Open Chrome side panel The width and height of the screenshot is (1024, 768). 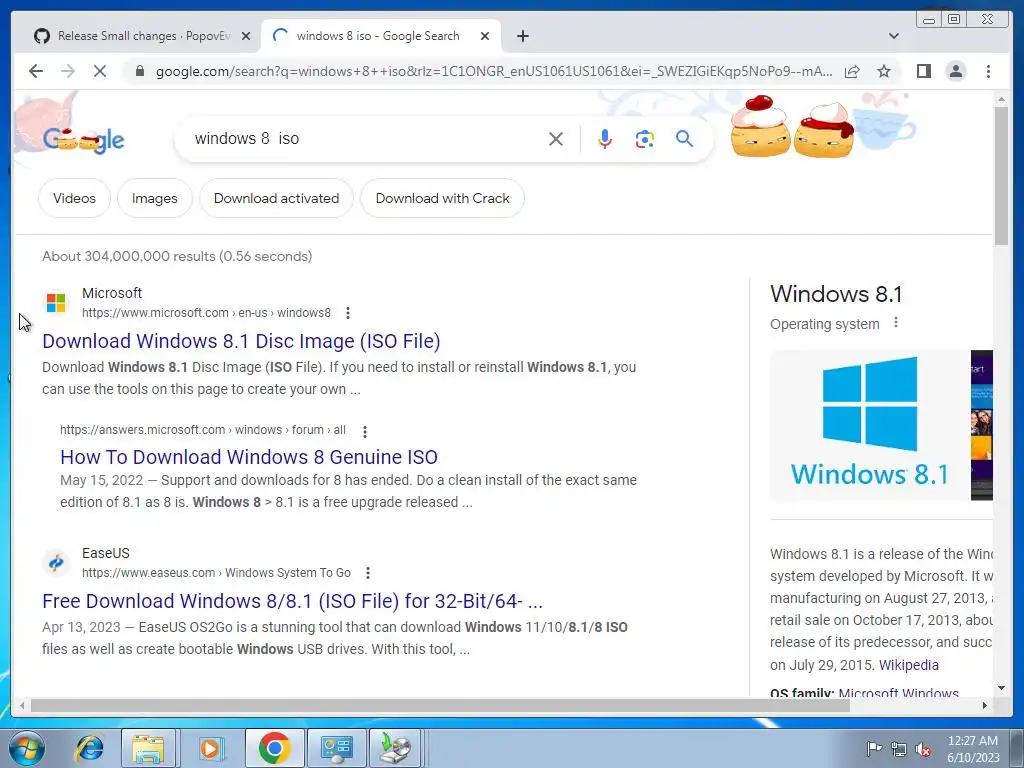tap(923, 71)
